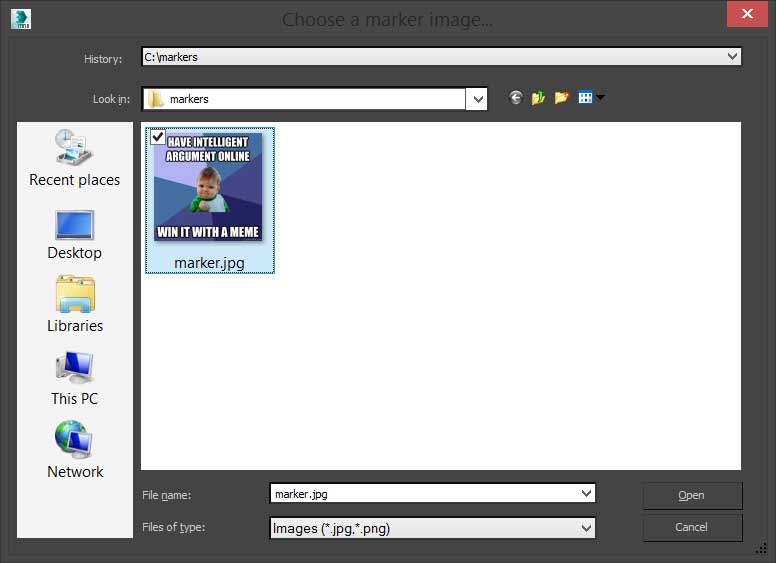Create a new folder
Viewport: 776px width, 563px height.
(561, 97)
